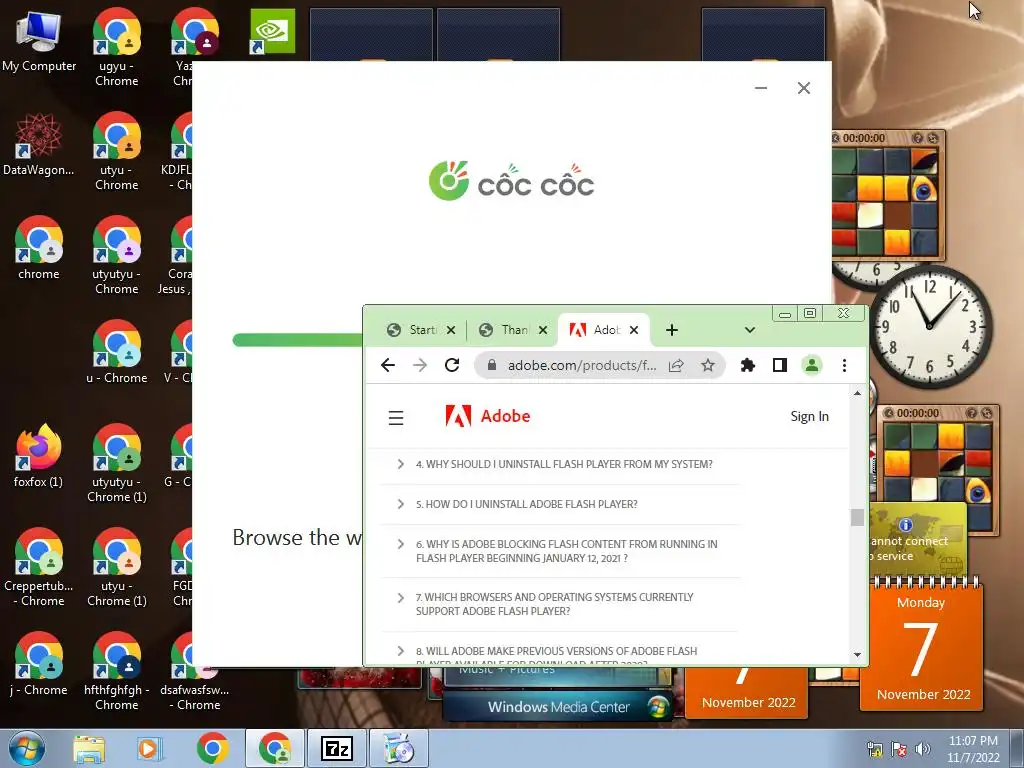The width and height of the screenshot is (1024, 768).
Task: Select the j - Chrome shortcut
Action: tap(39, 664)
